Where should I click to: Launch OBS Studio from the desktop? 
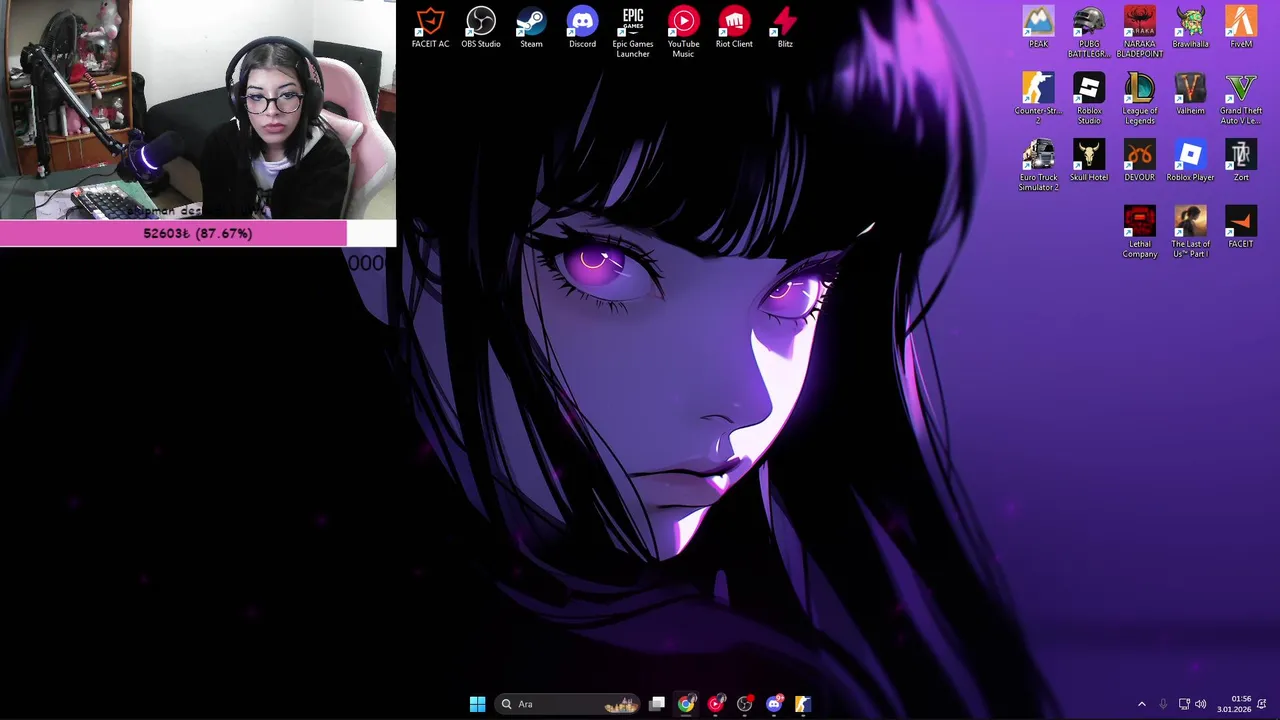[481, 27]
